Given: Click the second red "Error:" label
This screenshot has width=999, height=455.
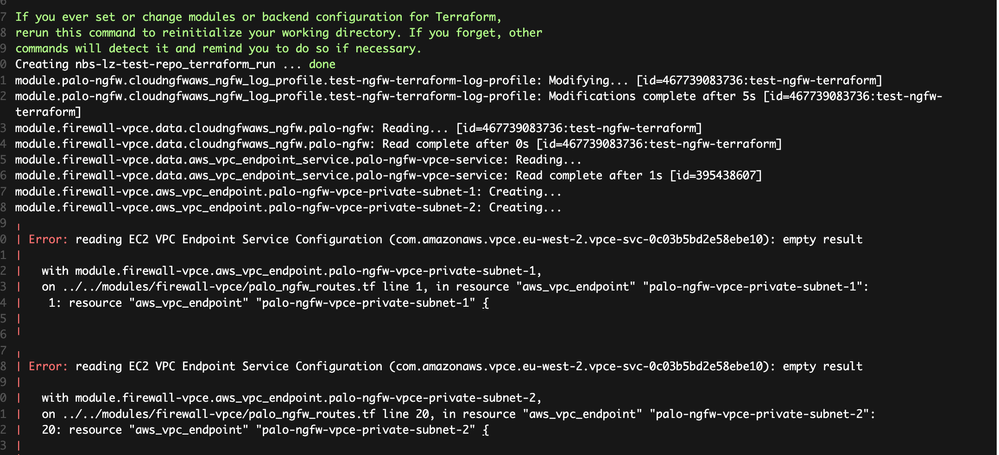Looking at the screenshot, I should tap(46, 367).
